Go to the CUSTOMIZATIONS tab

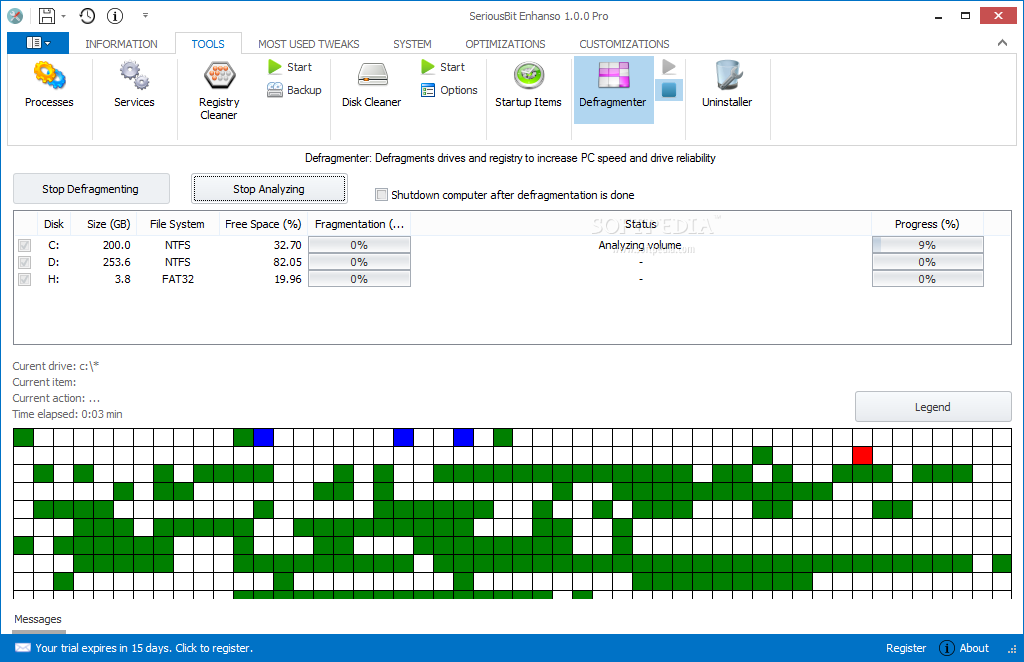624,44
